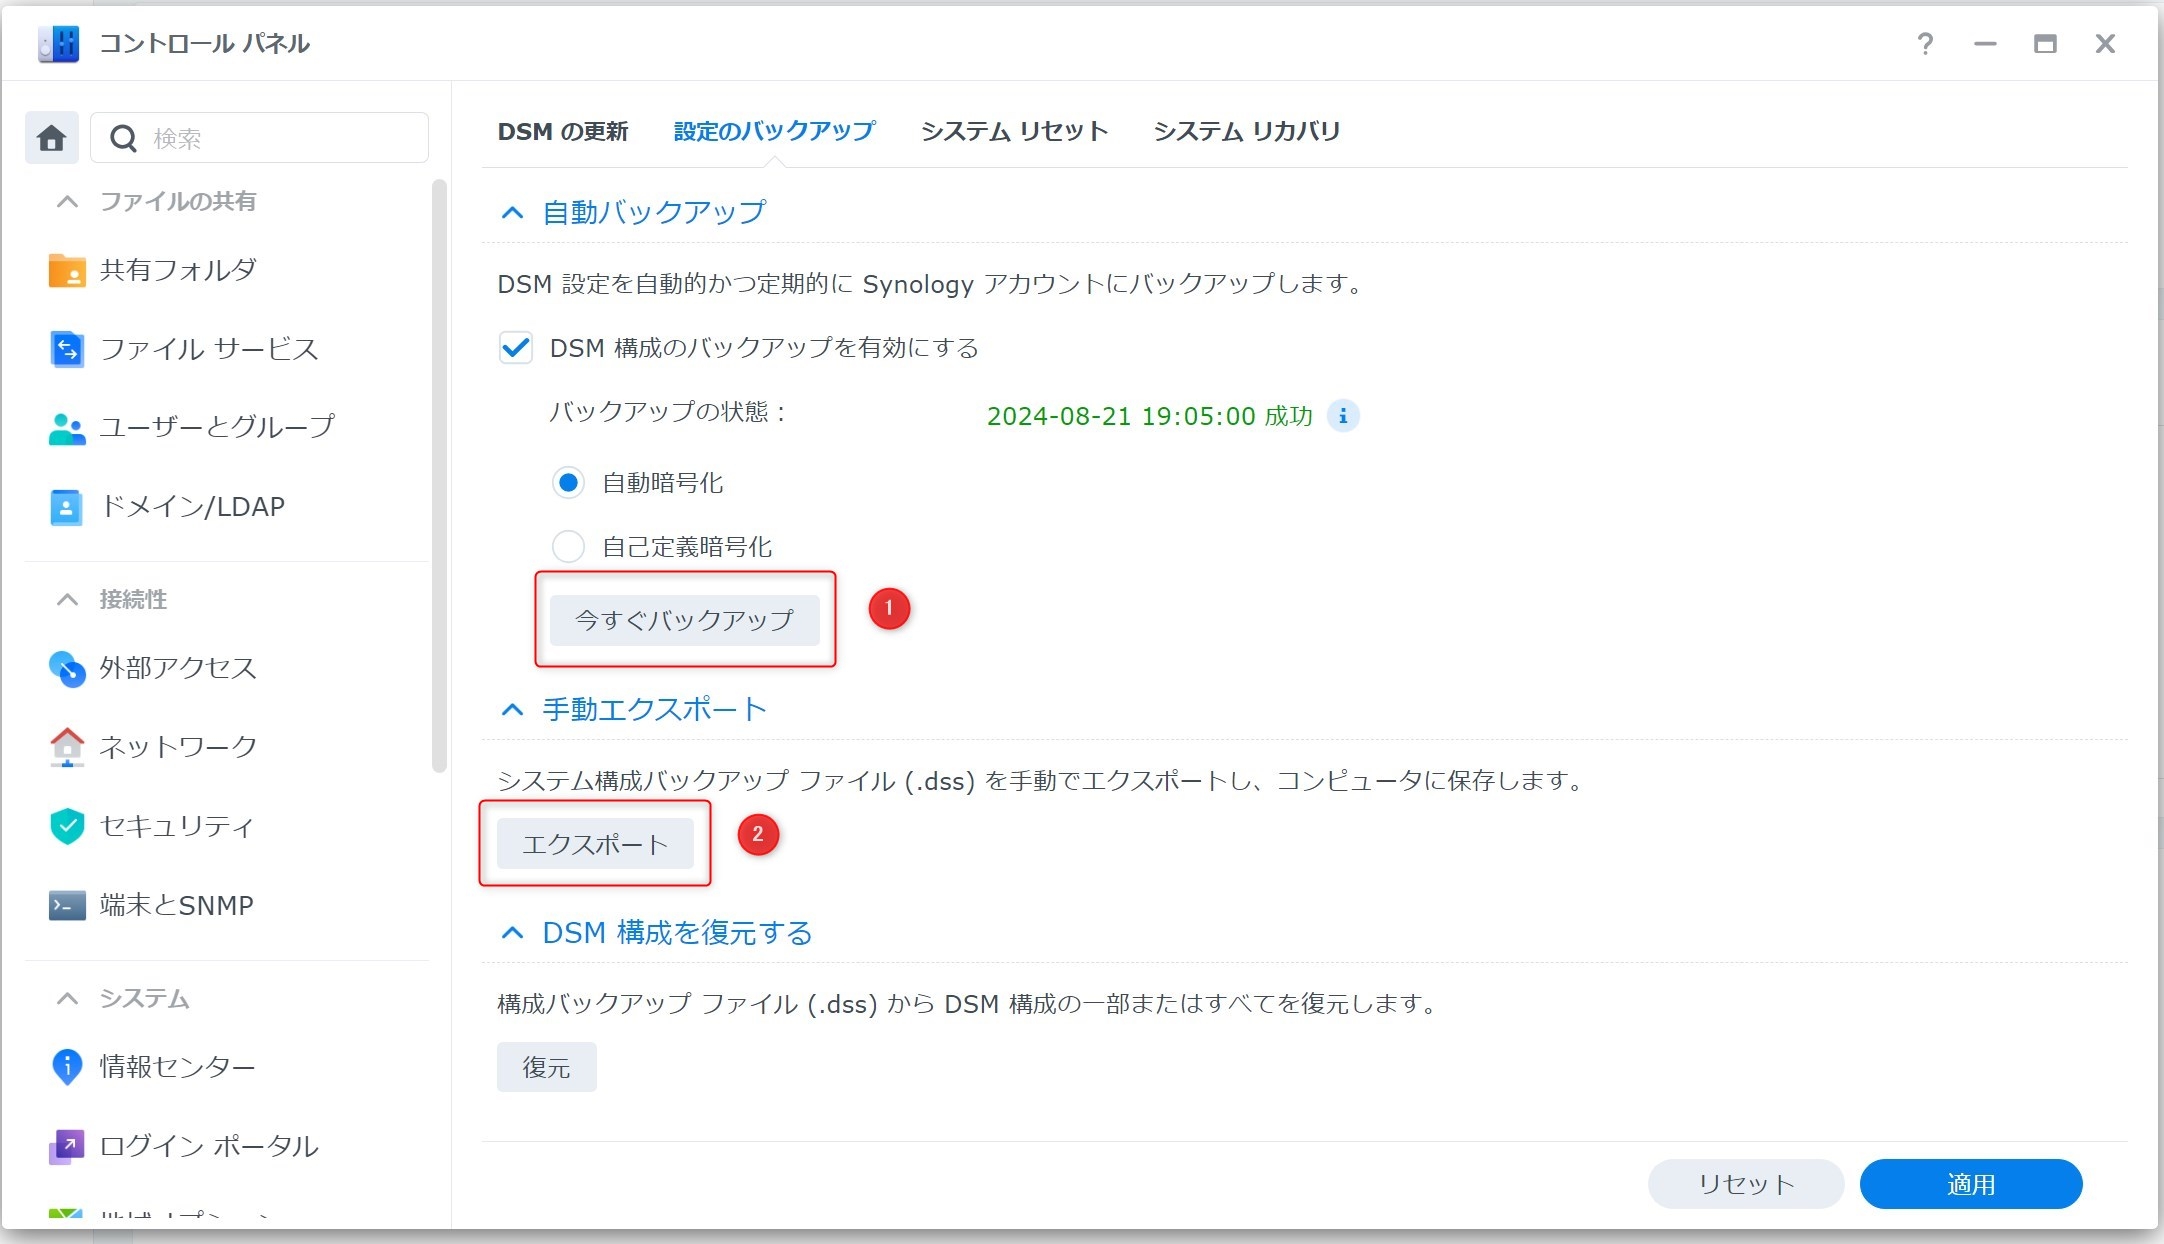Open File Services (ファイル サービス) icon
This screenshot has width=2164, height=1244.
pyautogui.click(x=67, y=349)
